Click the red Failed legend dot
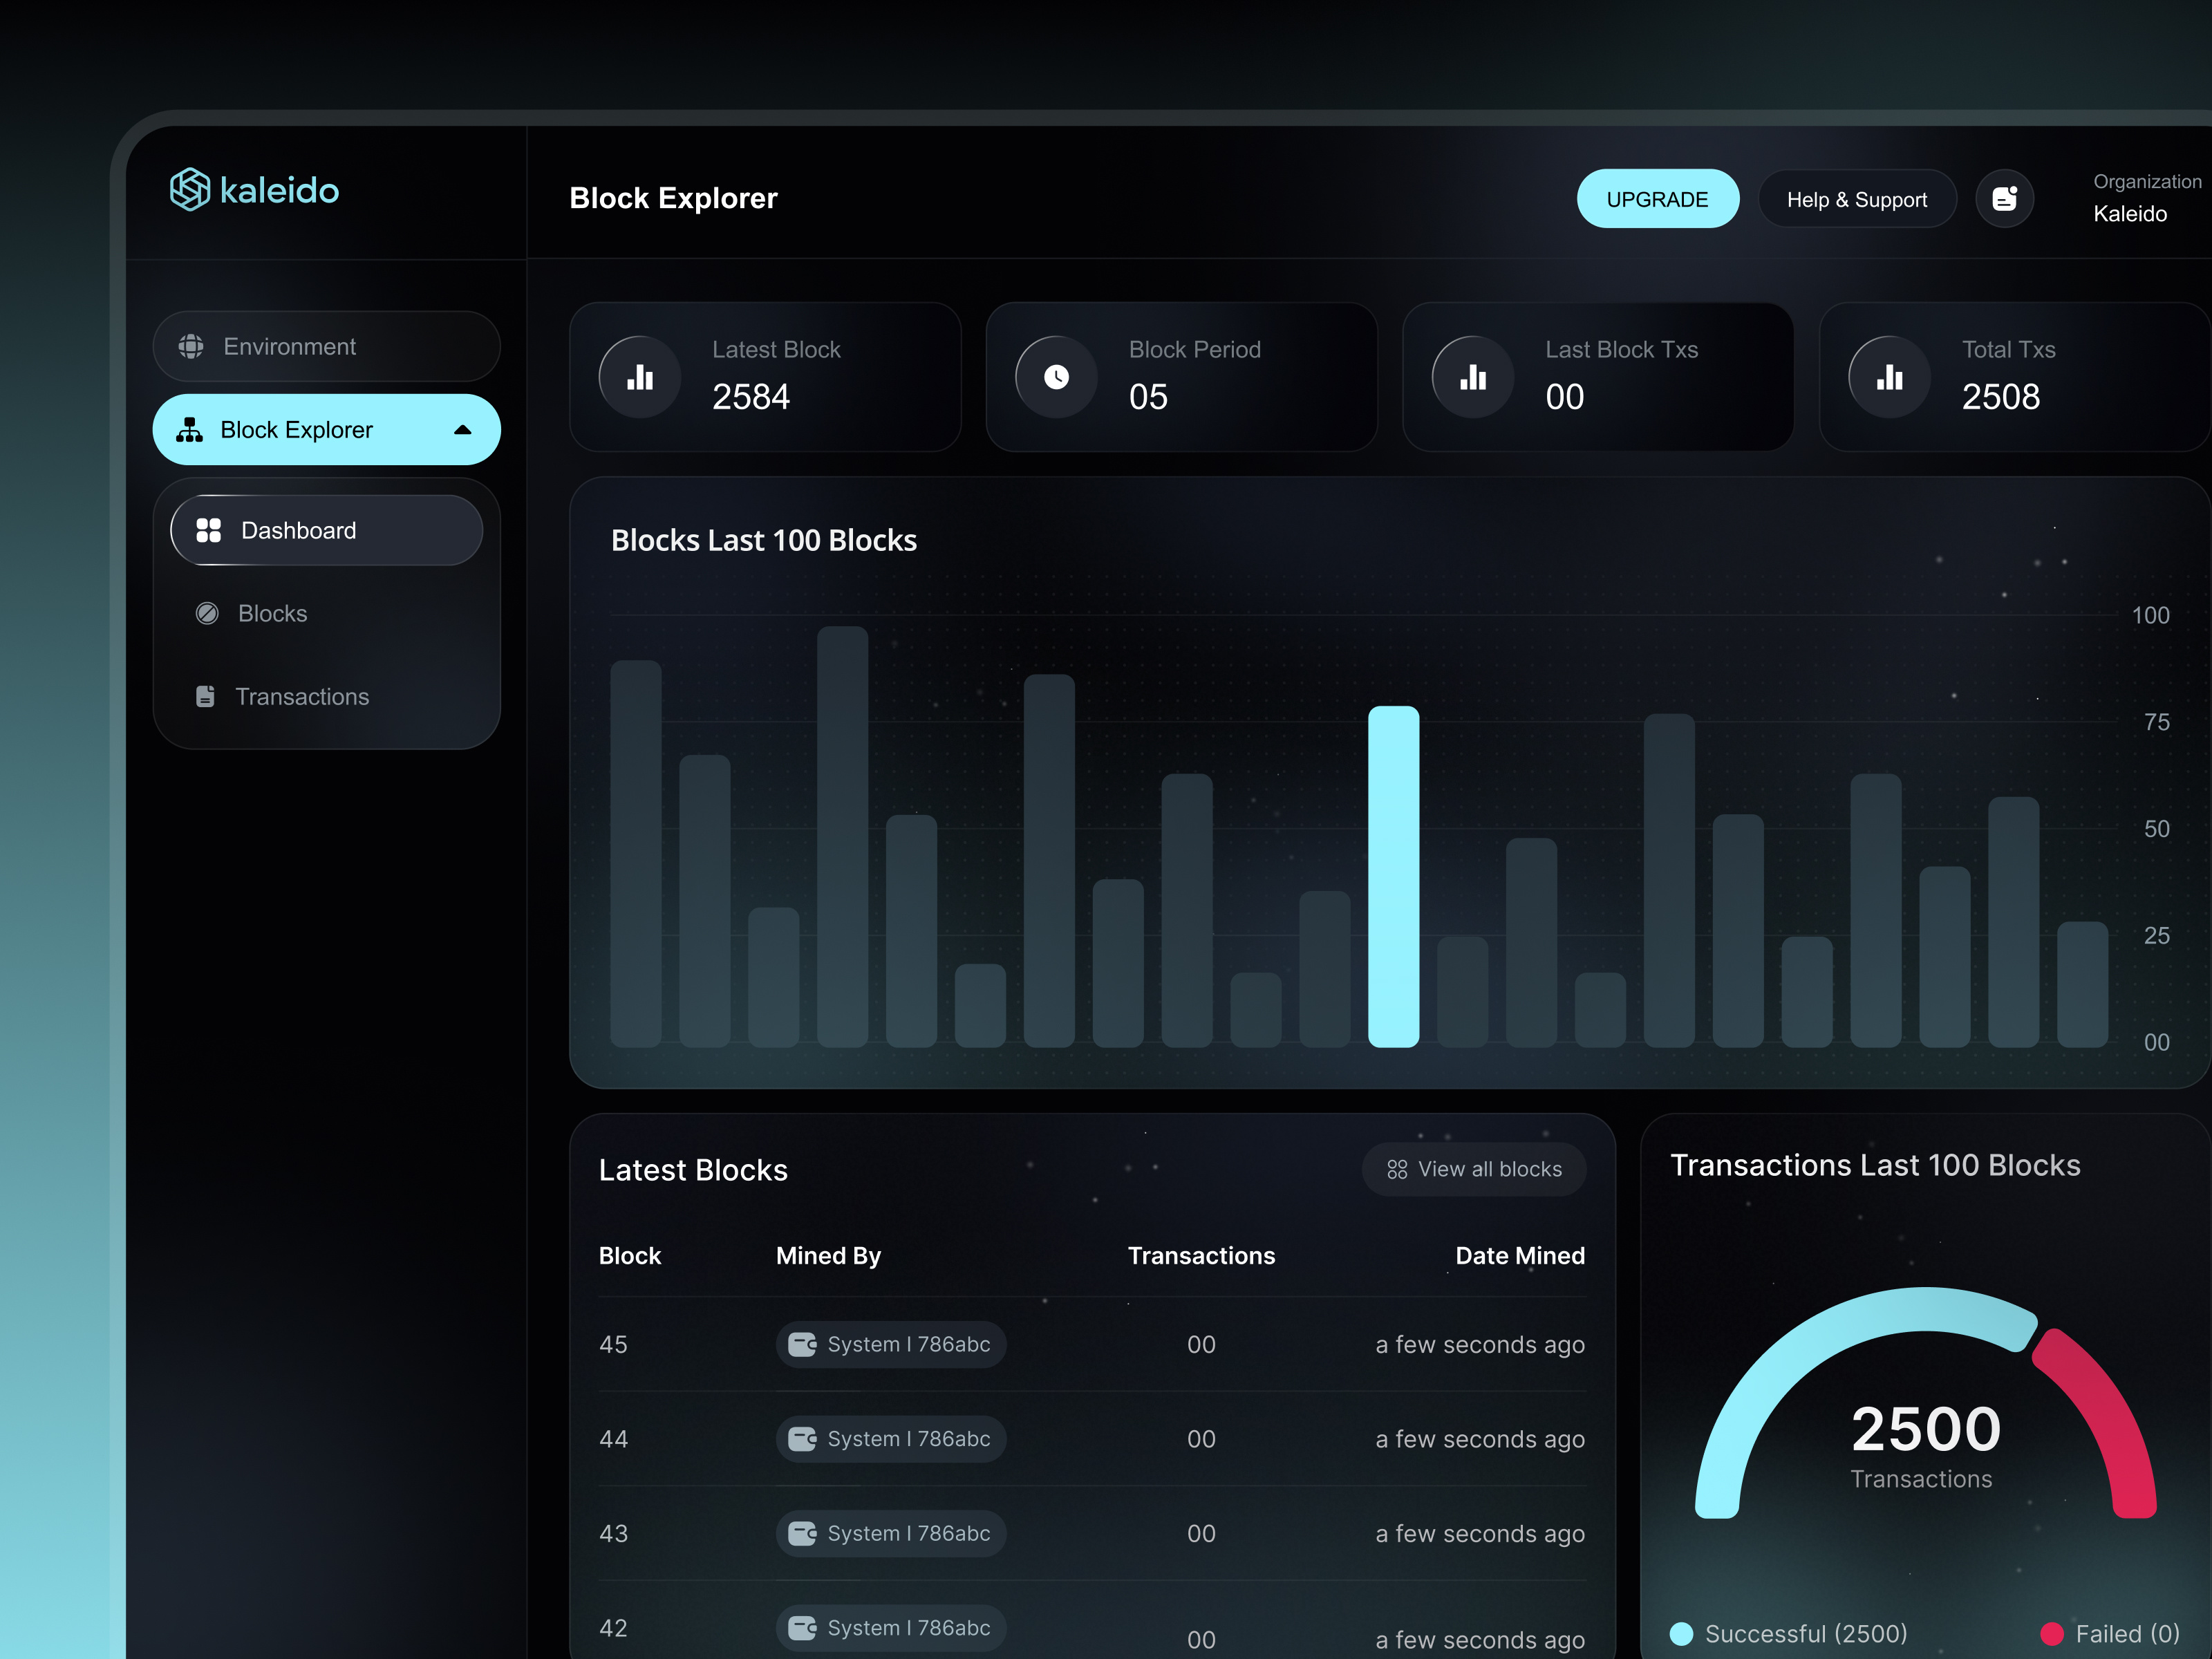This screenshot has height=1659, width=2212. pyautogui.click(x=2055, y=1634)
